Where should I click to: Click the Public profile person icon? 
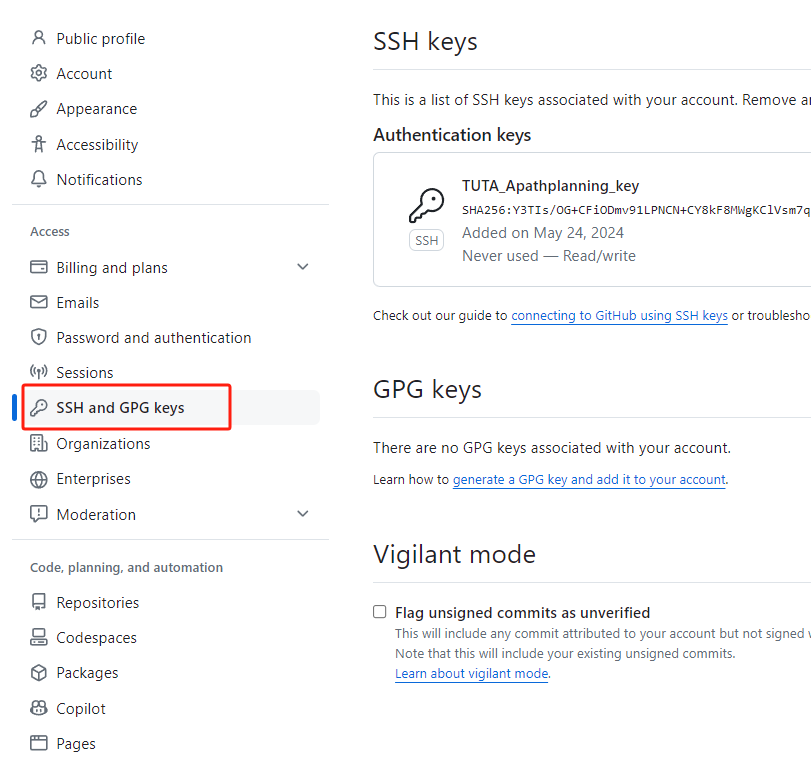tap(39, 38)
